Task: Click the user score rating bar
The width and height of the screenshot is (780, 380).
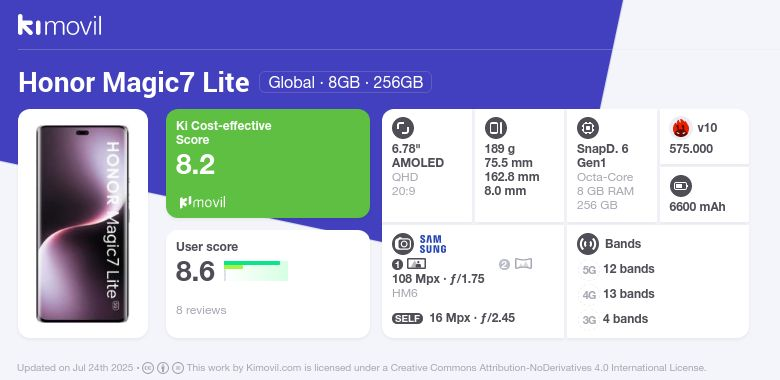Action: (256, 271)
